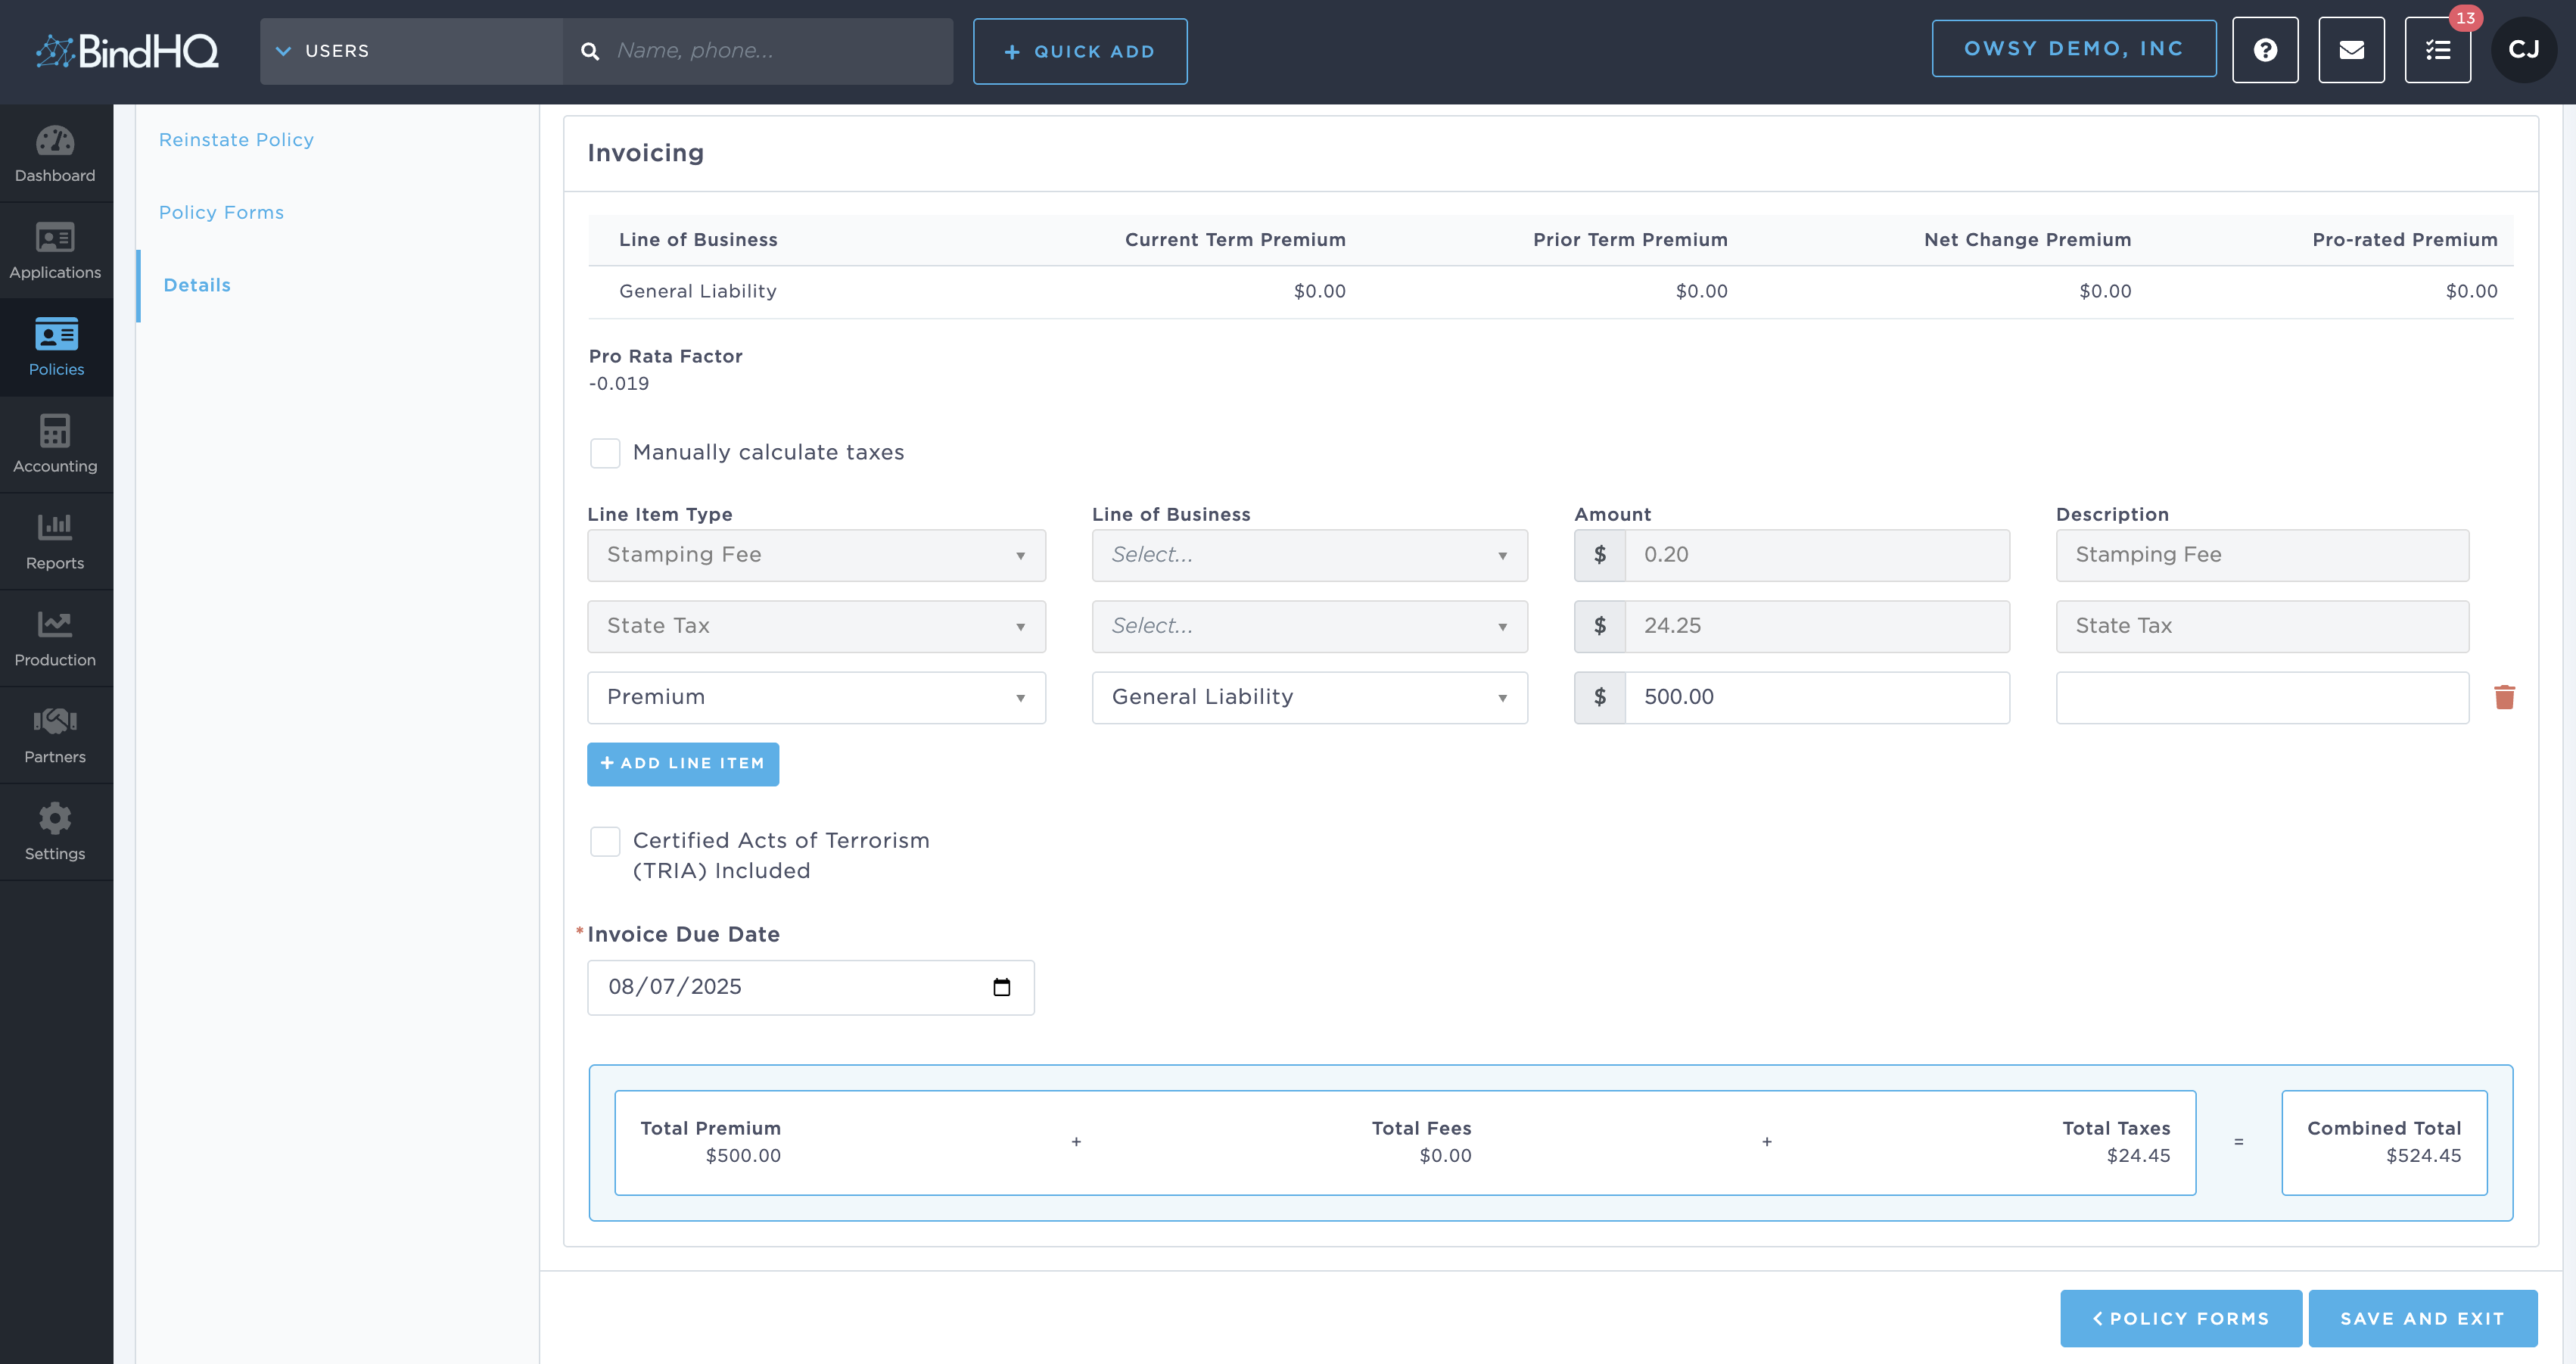Screen dimensions: 2576x1364
Task: Click the help question mark icon
Action: [2264, 50]
